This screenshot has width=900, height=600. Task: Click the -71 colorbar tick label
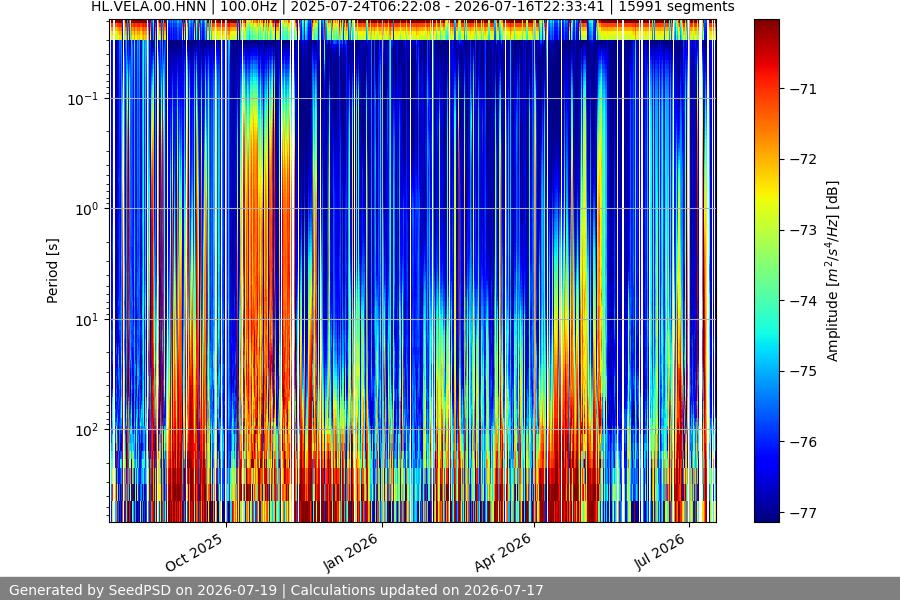804,89
